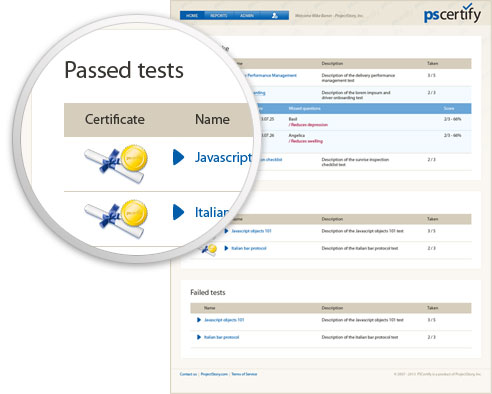Click the Failed tests 'Name' column header
Viewport: 492px width, 394px height.
[x=209, y=308]
